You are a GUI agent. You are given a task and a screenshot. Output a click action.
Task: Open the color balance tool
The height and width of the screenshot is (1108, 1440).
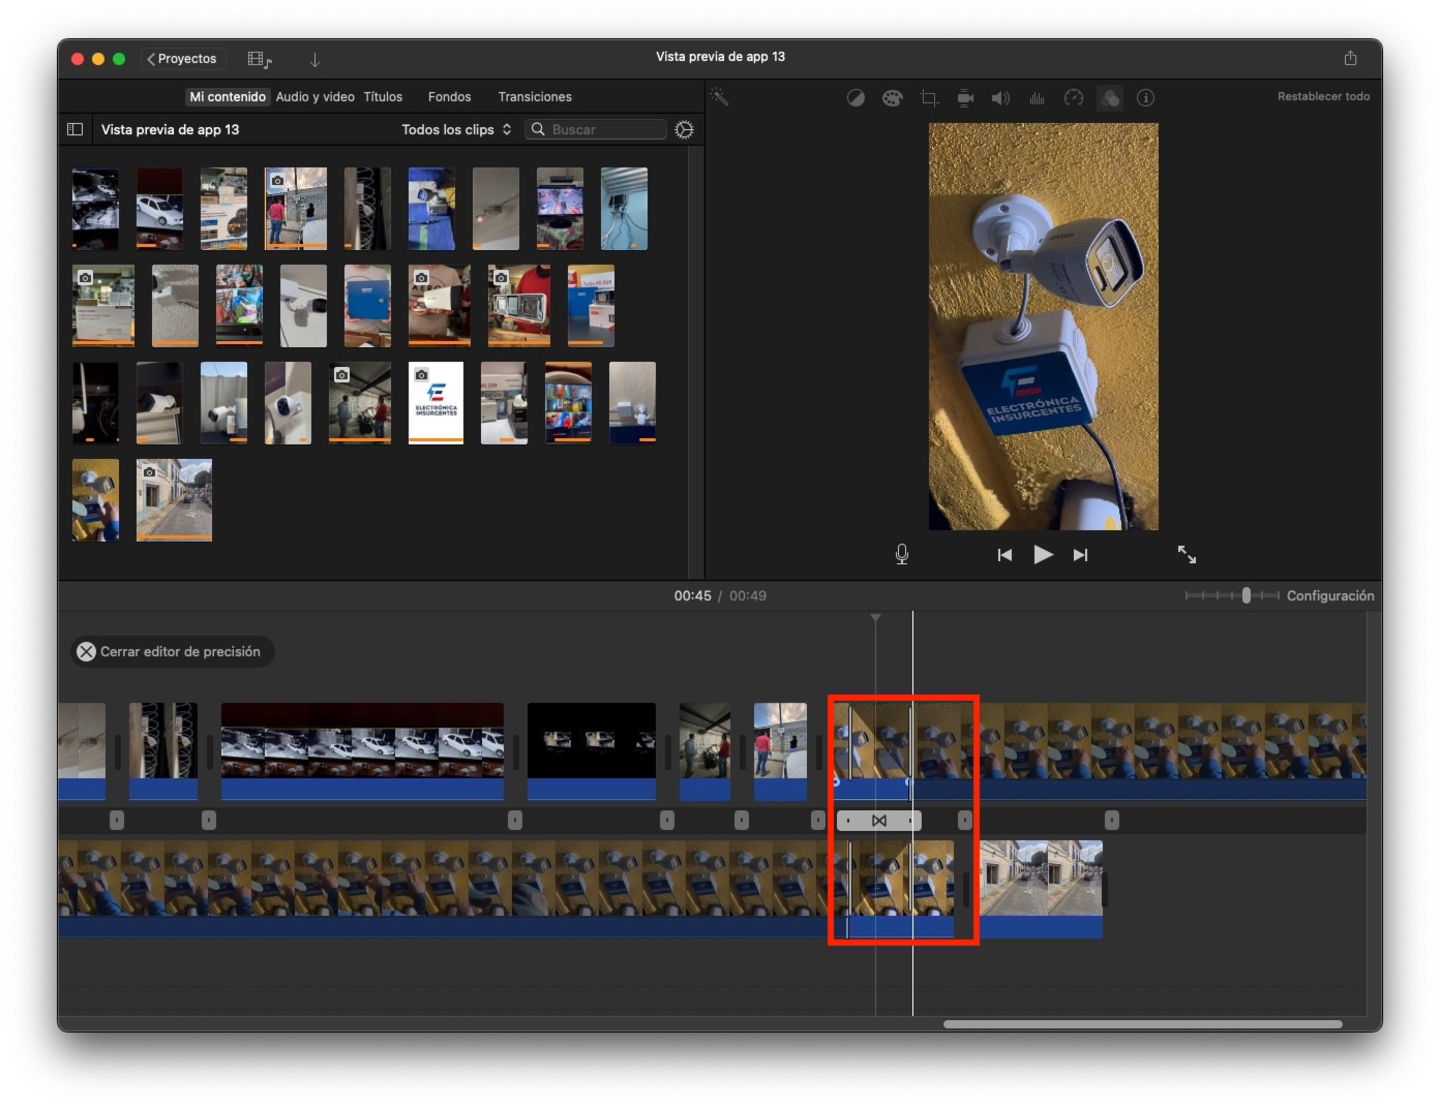(x=856, y=97)
